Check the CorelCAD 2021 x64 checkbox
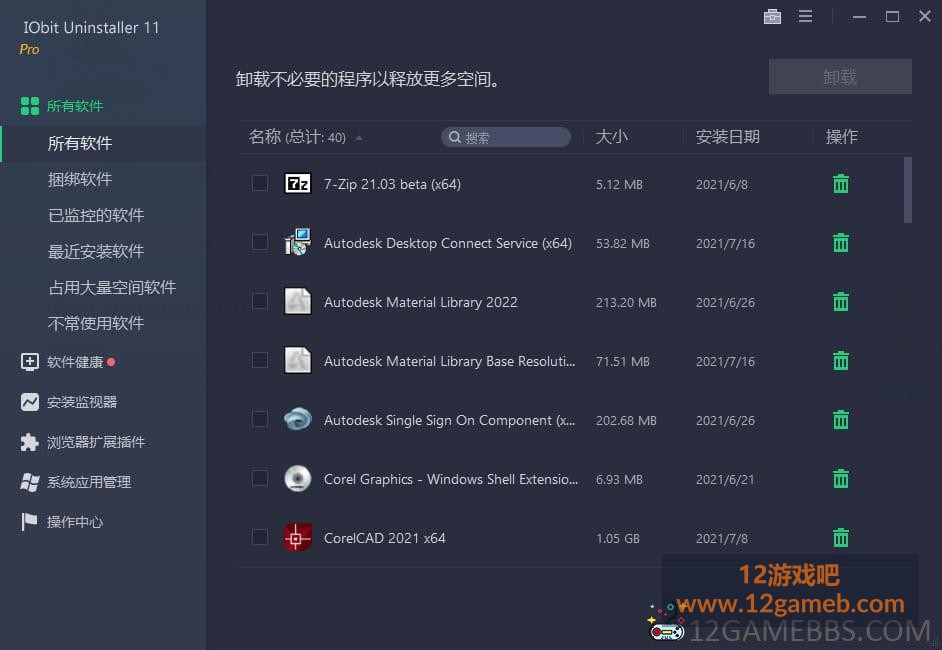This screenshot has height=650, width=942. (260, 536)
